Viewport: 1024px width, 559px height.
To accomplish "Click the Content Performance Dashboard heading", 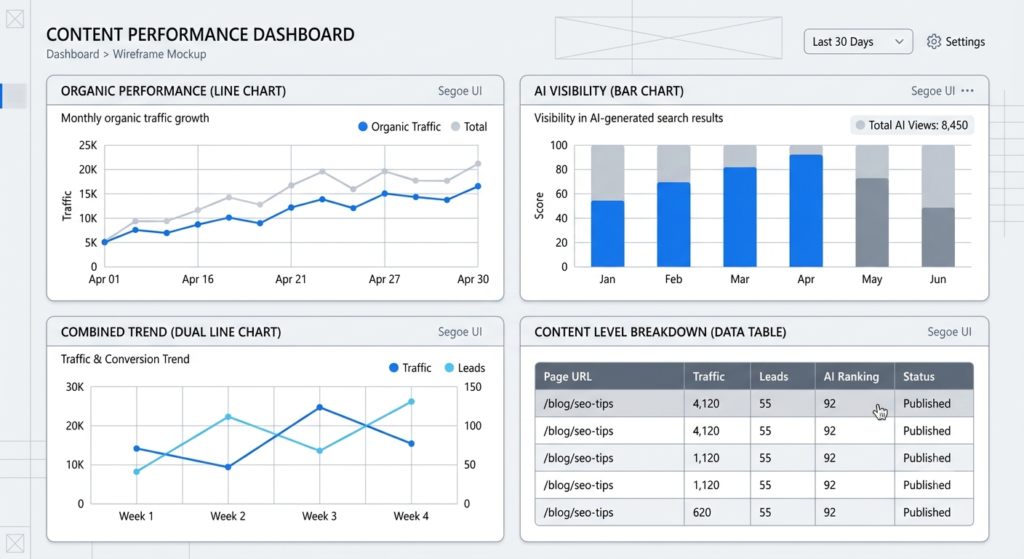I will [x=200, y=35].
